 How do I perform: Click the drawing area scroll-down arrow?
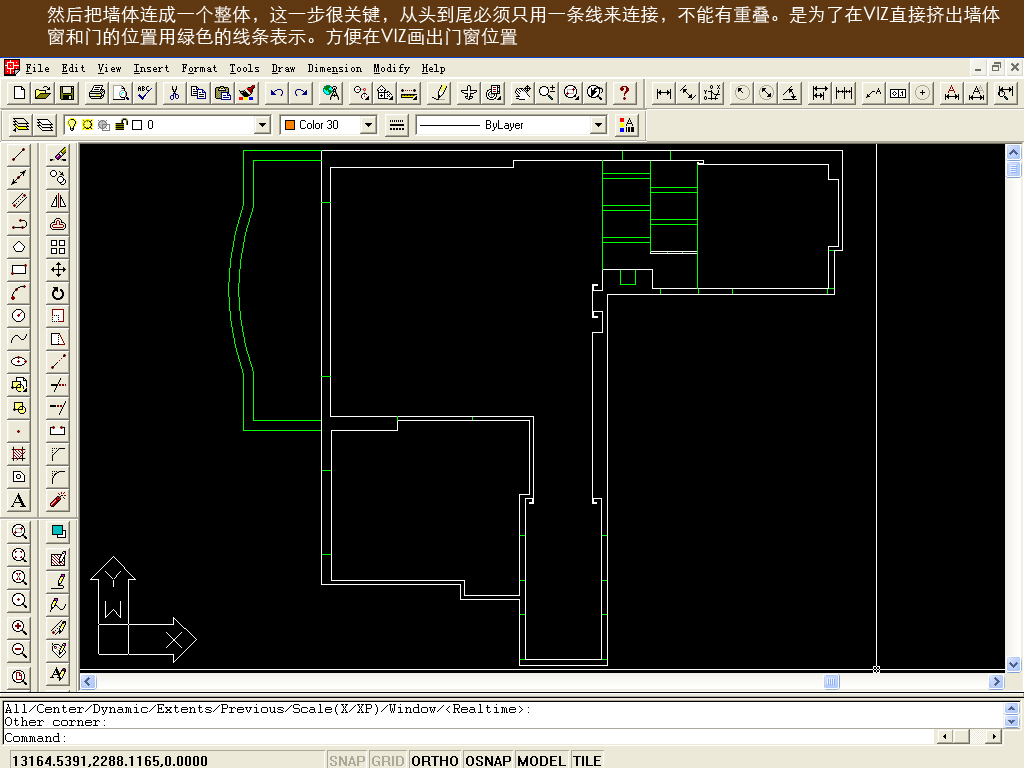tap(1014, 665)
